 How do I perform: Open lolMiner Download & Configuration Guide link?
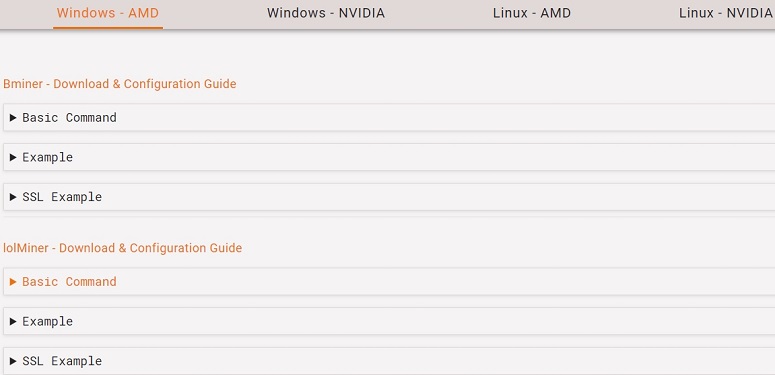click(x=123, y=248)
